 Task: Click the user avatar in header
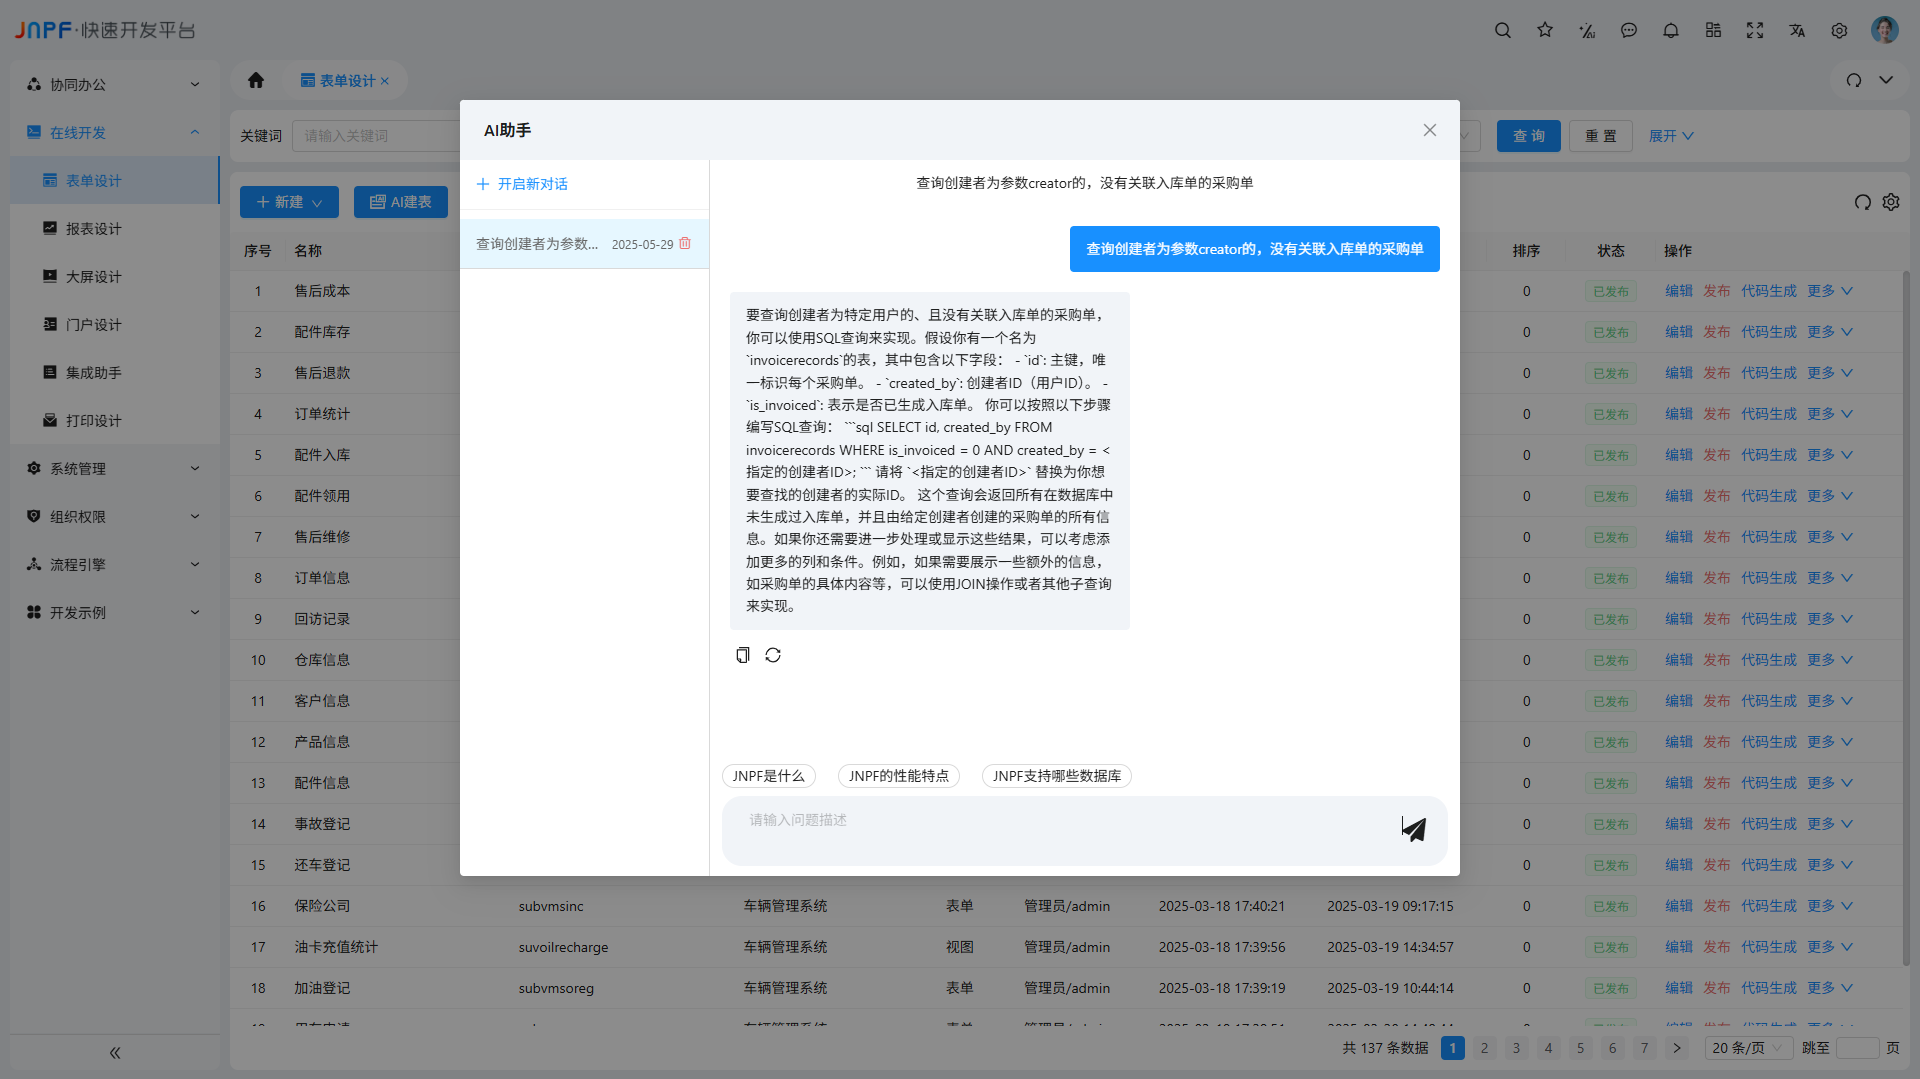[1885, 30]
